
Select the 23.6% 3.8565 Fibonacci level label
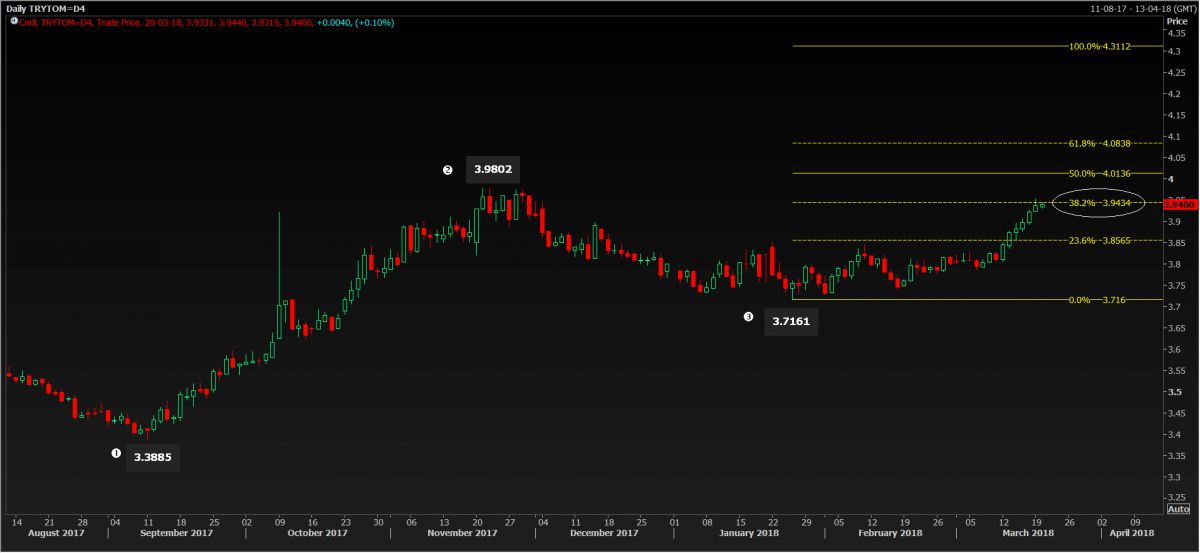click(x=1100, y=240)
